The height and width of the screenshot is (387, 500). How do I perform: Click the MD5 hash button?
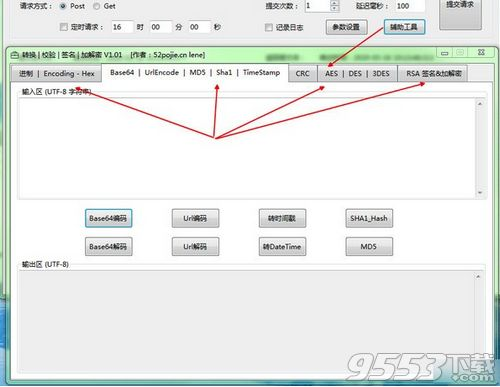click(369, 247)
